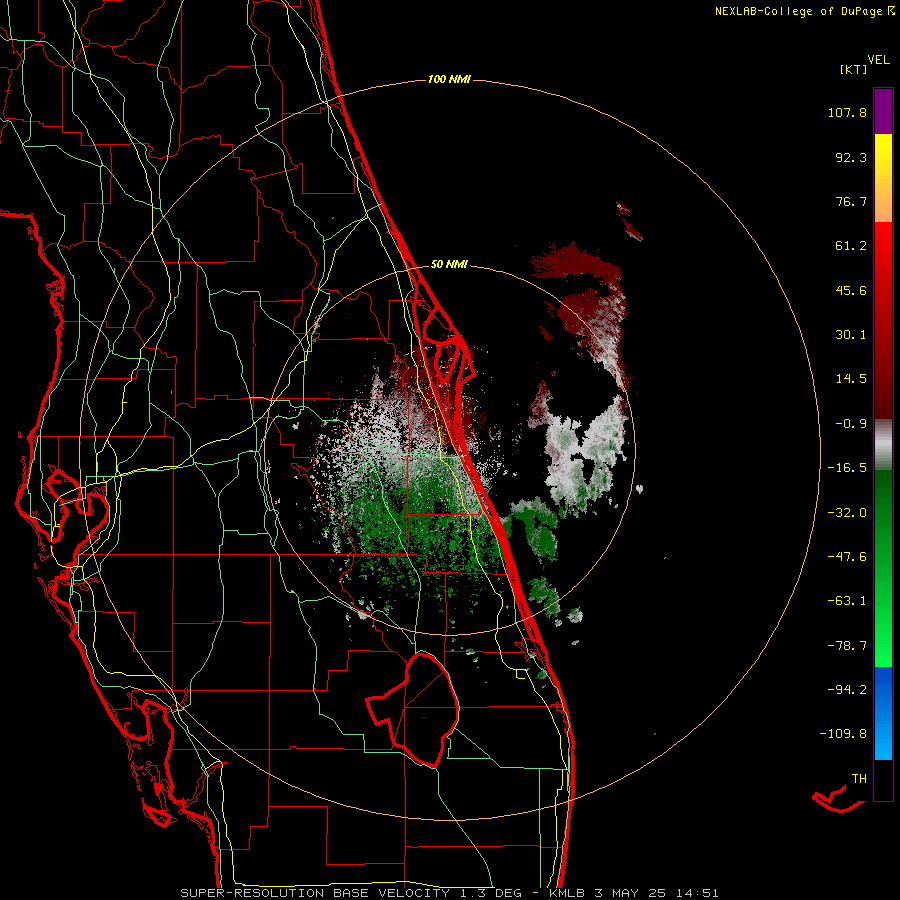The width and height of the screenshot is (900, 900).
Task: Click the SUPER-RESOLUTION BASE VELOCITY caption text
Action: 315,893
